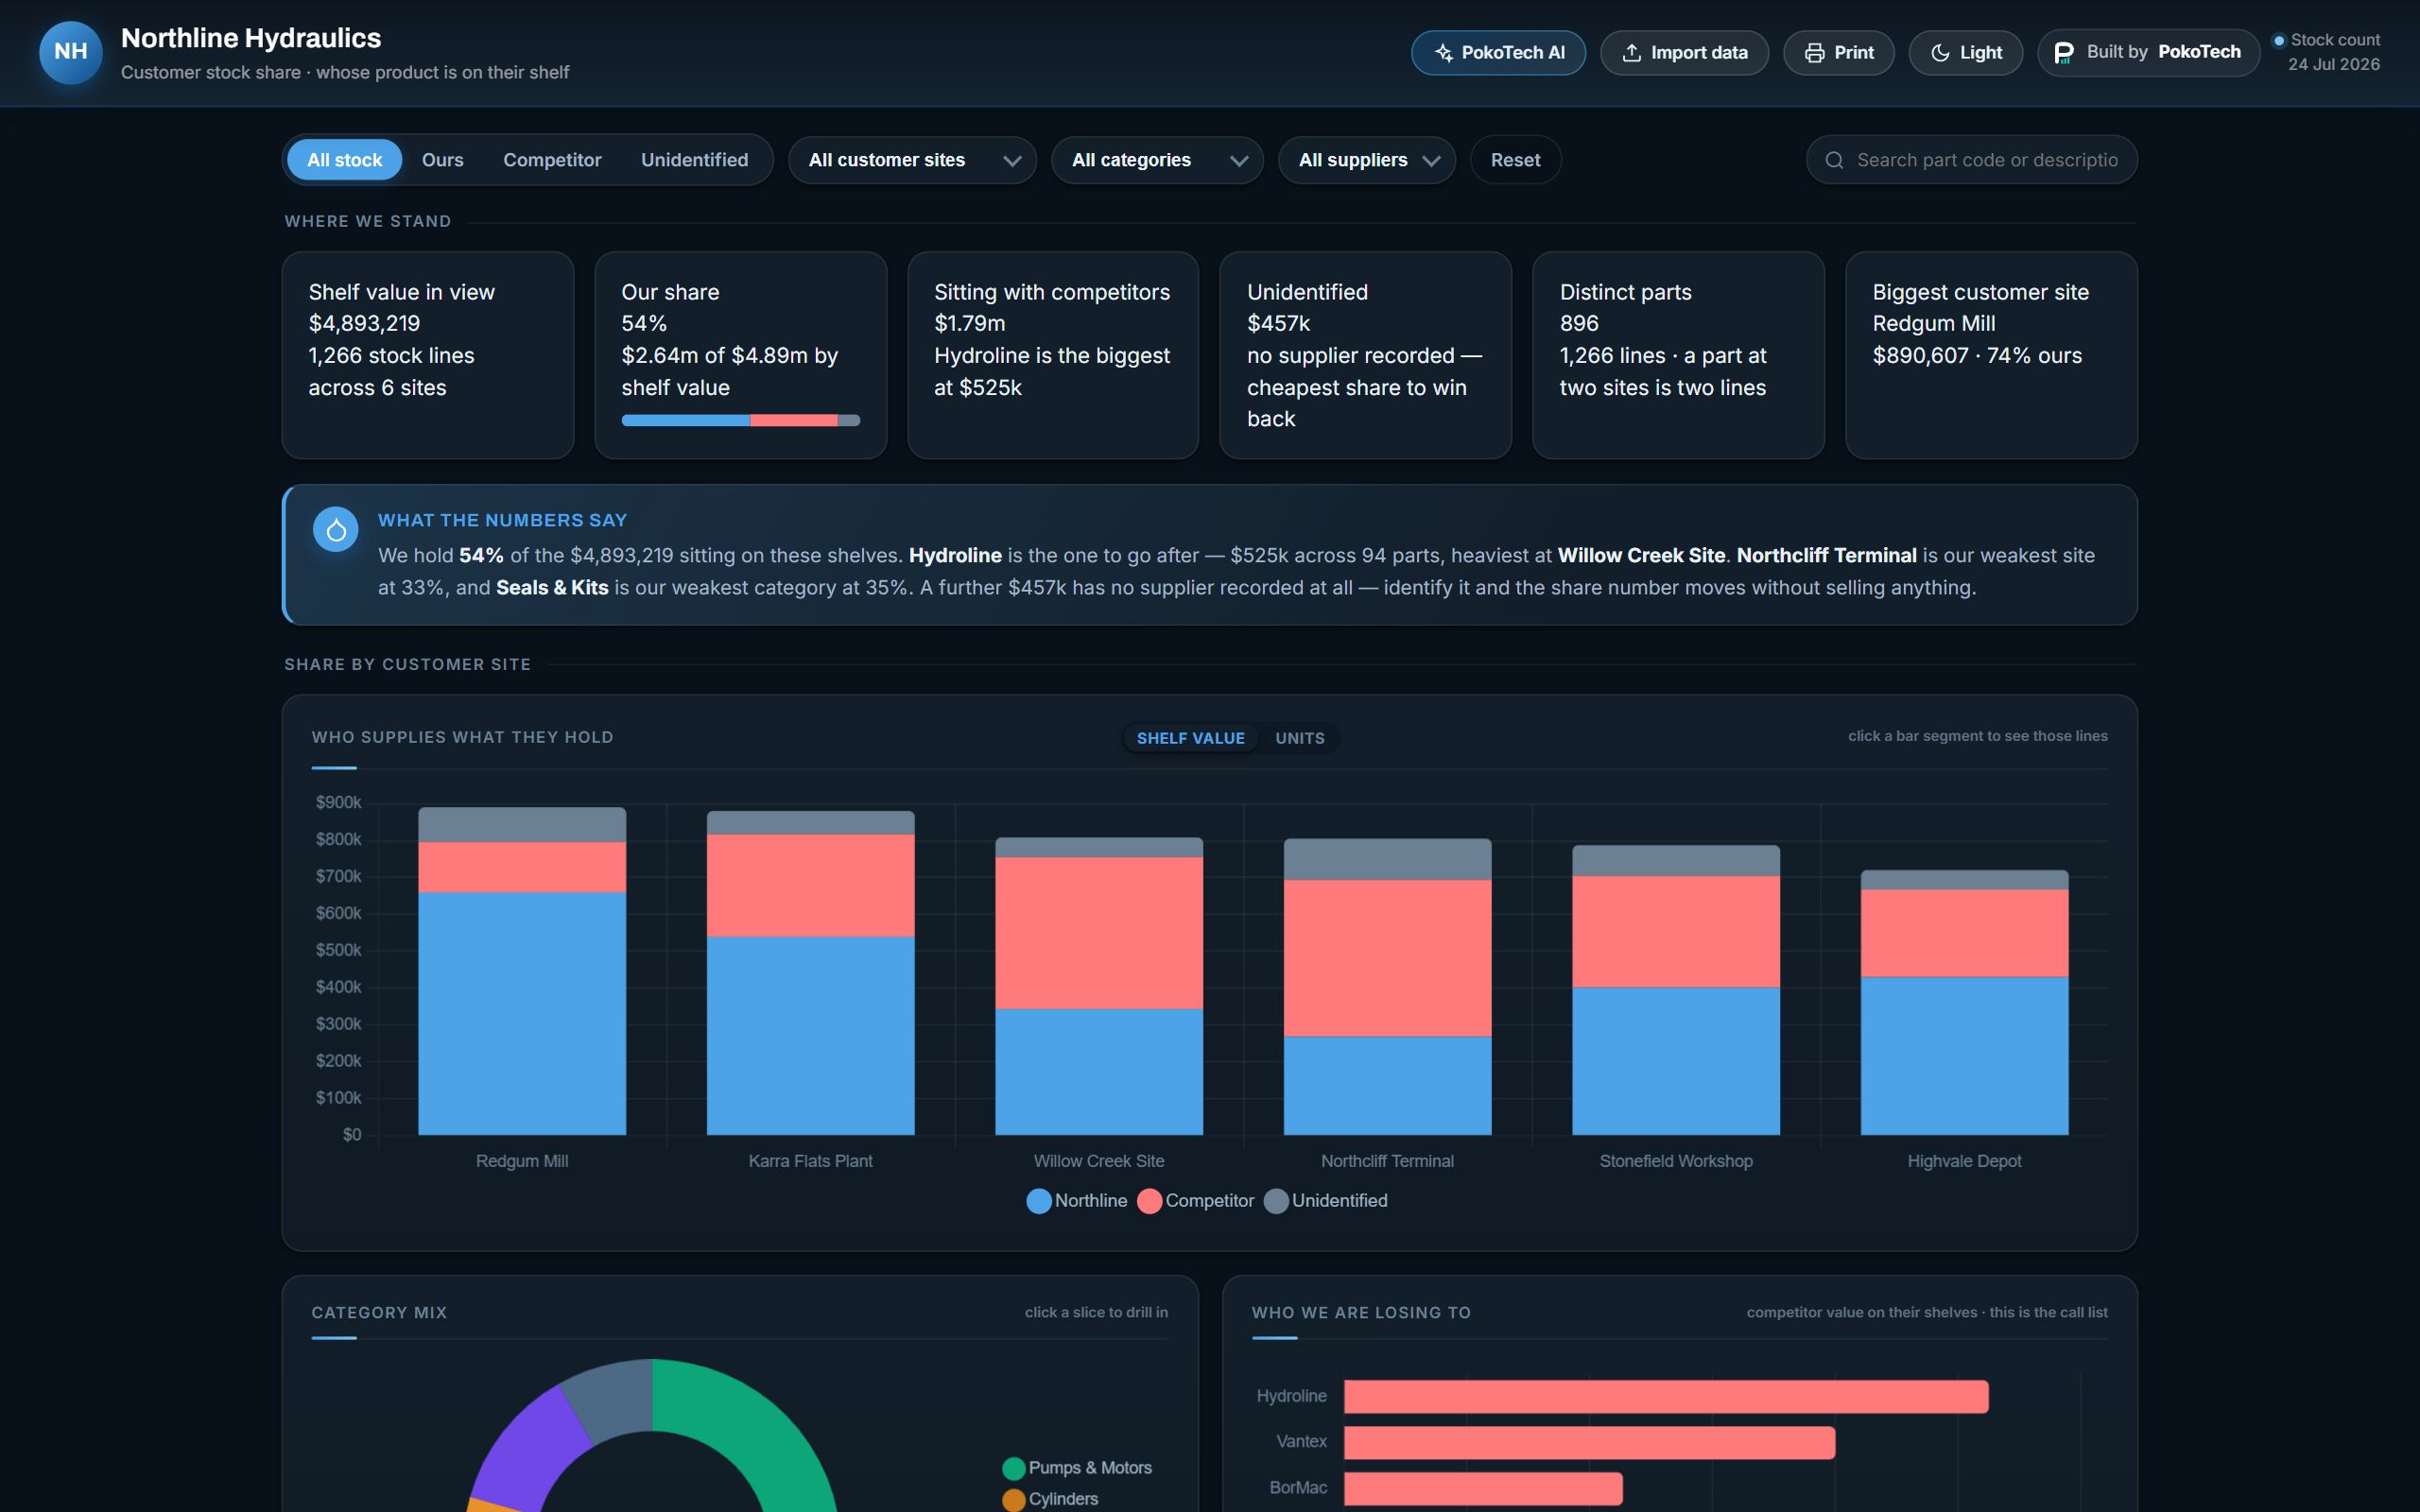
Task: Focus the part code search field
Action: click(x=1971, y=160)
